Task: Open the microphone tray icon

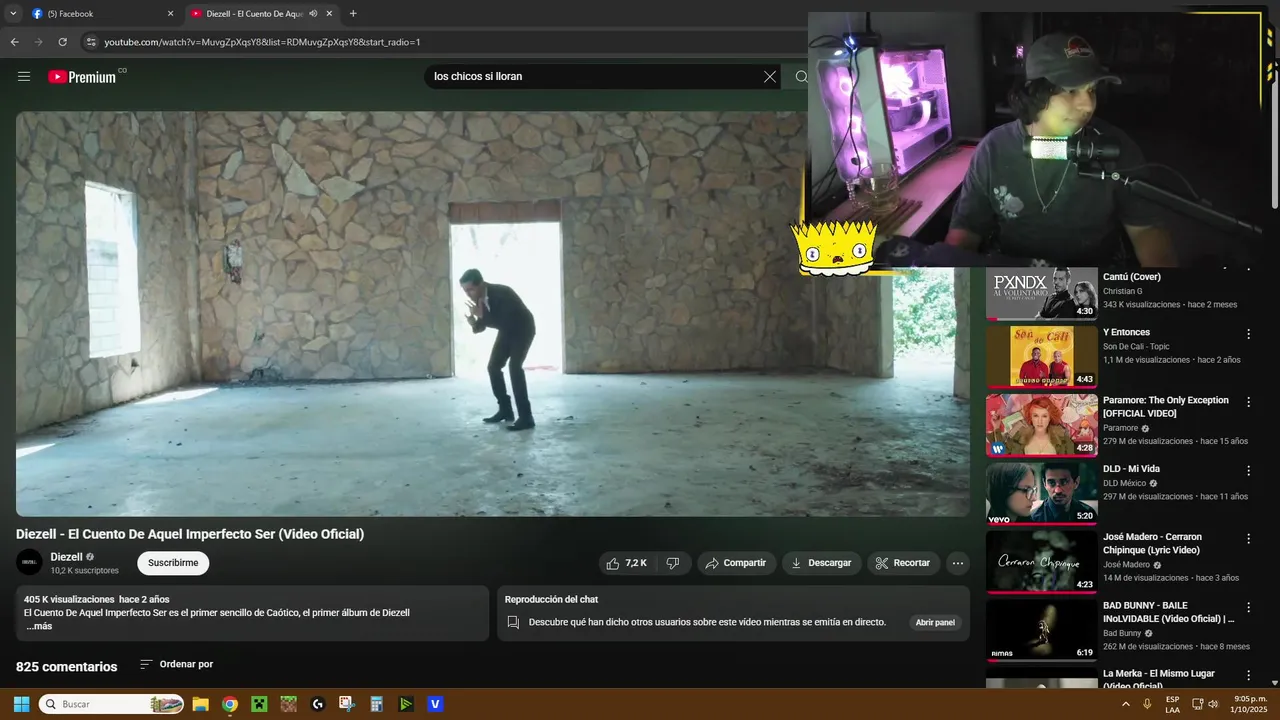Action: (x=1146, y=704)
